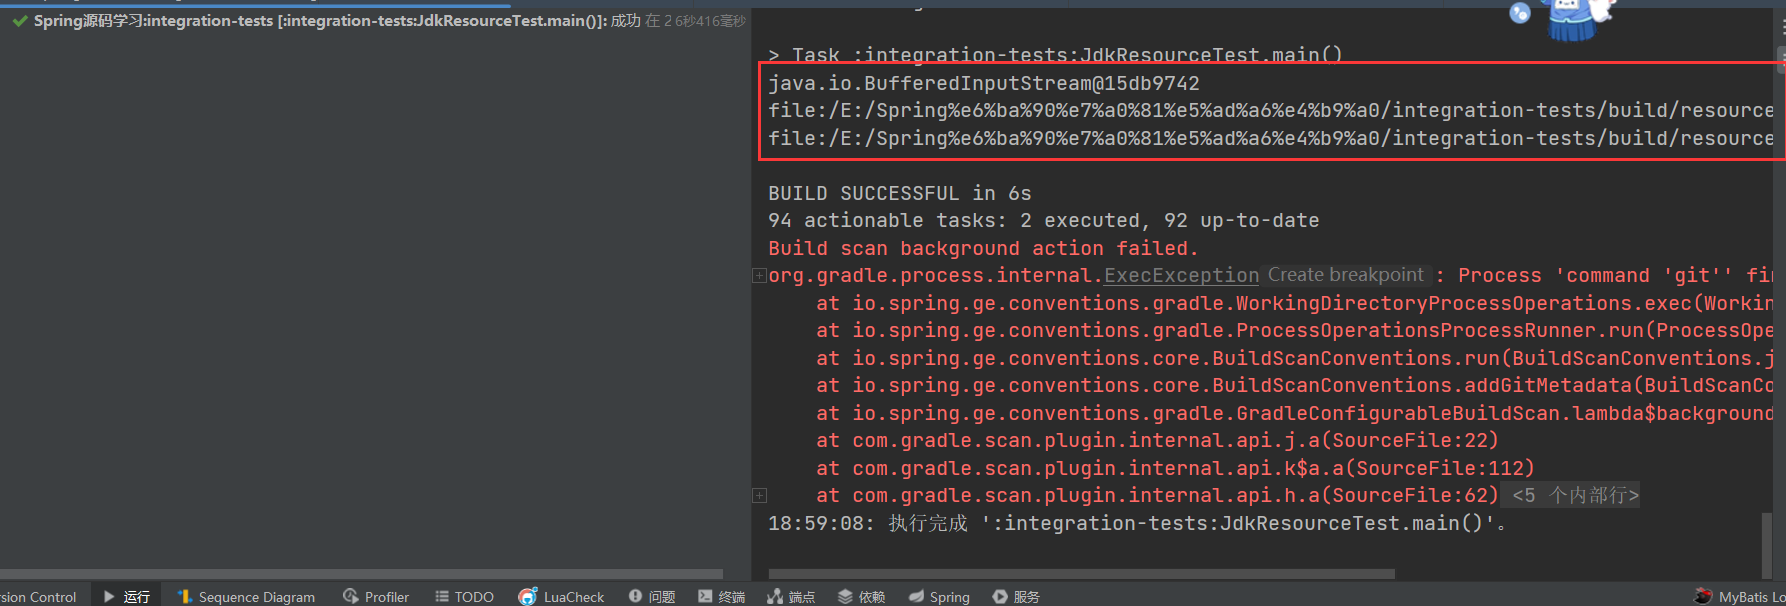
Task: Click the '94 actionable tasks' summary line
Action: [1044, 220]
